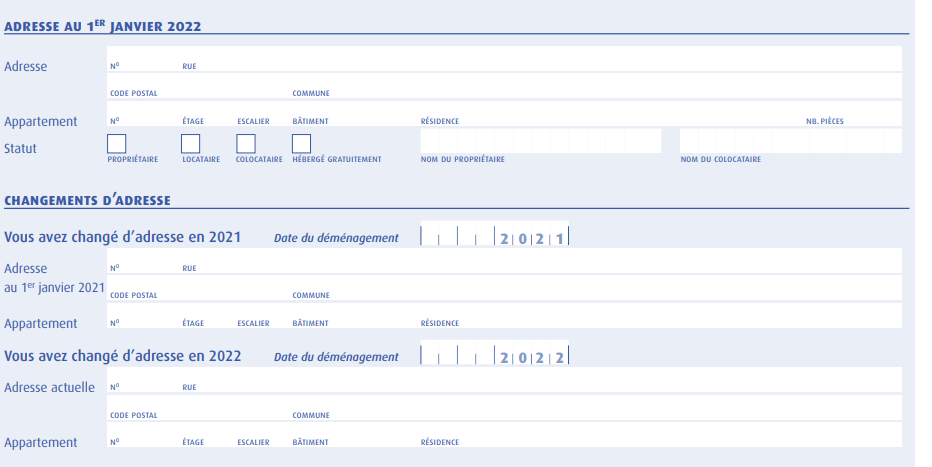Click Résidence field of the 2021 address Appartement row

(660, 315)
